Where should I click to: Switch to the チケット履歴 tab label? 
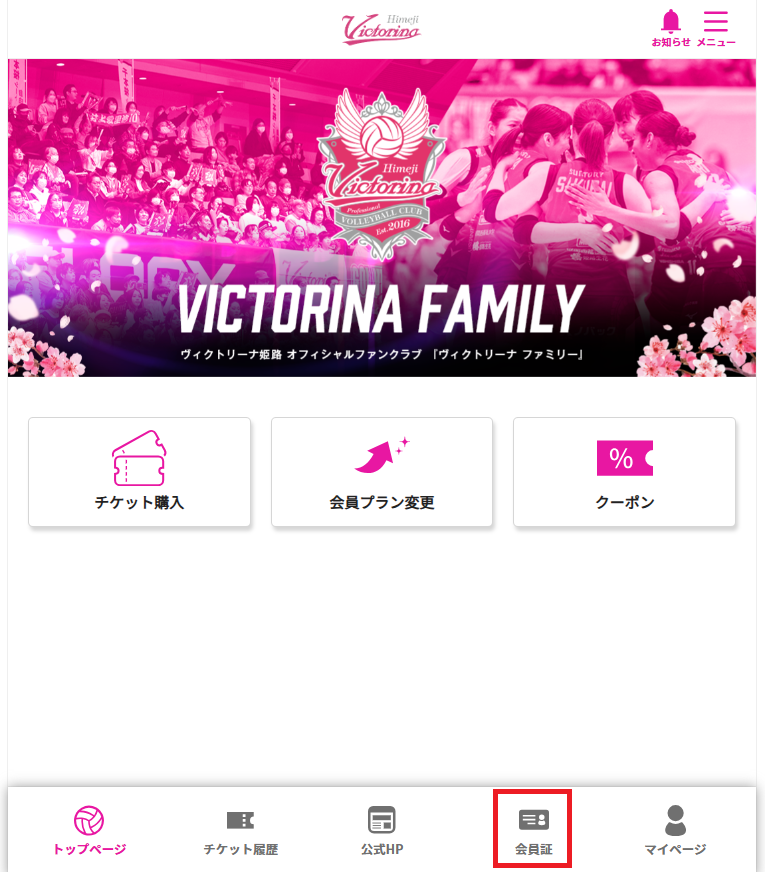240,849
